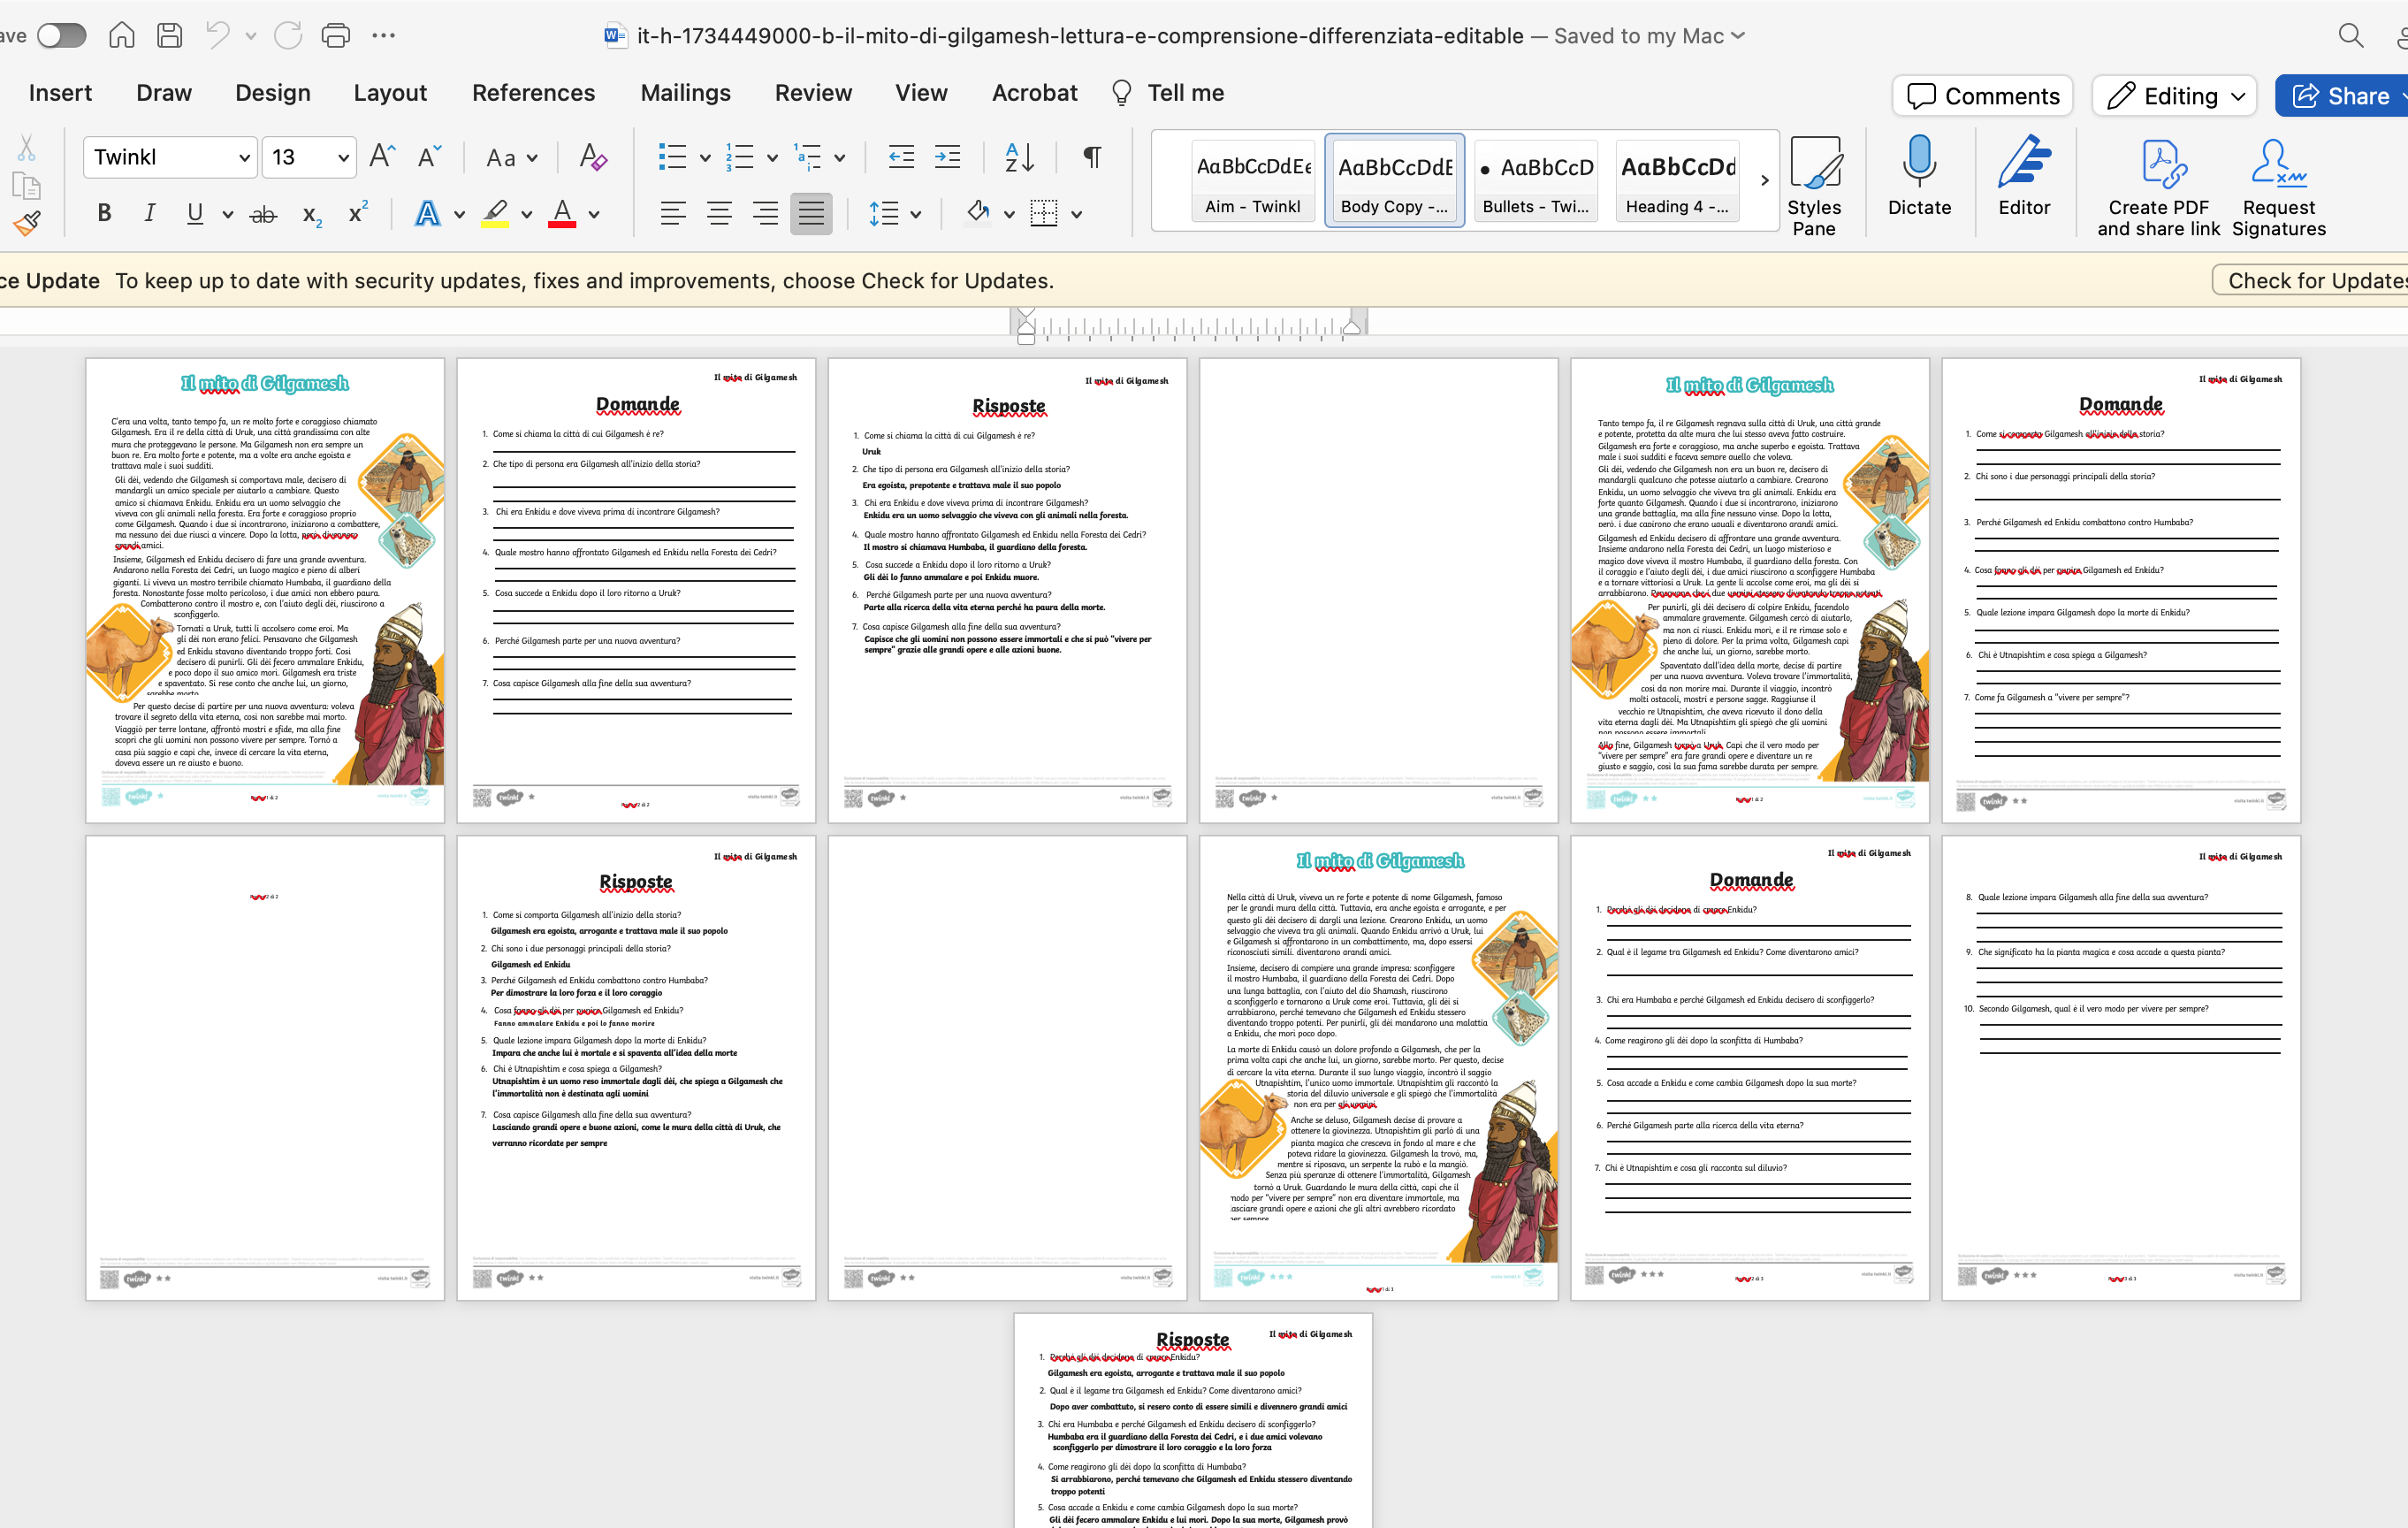
Task: Apply the yellow text highlight color
Action: (x=495, y=213)
